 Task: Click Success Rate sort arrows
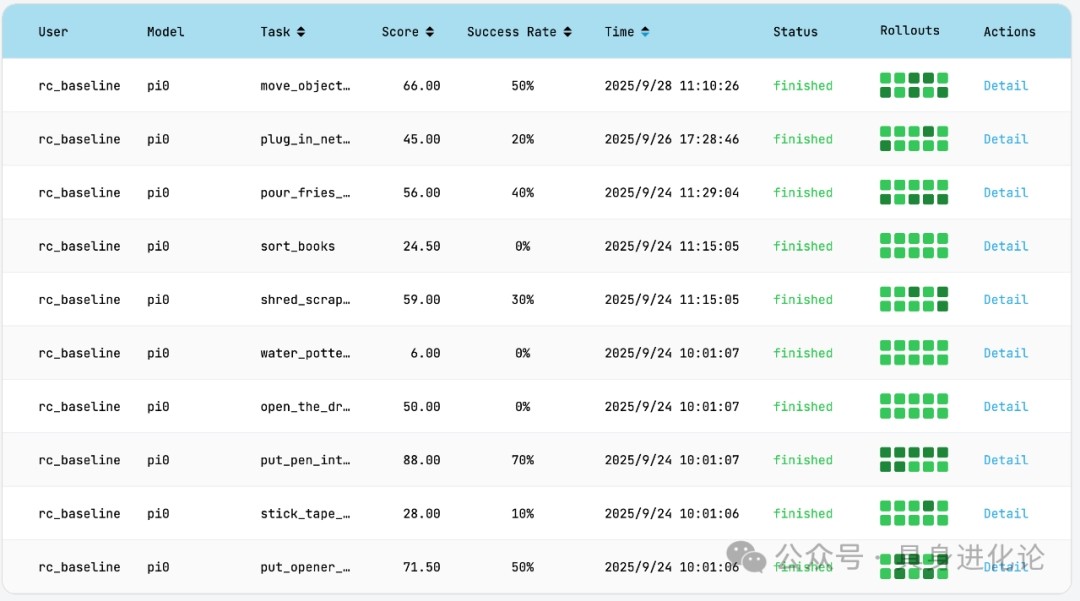tap(567, 32)
